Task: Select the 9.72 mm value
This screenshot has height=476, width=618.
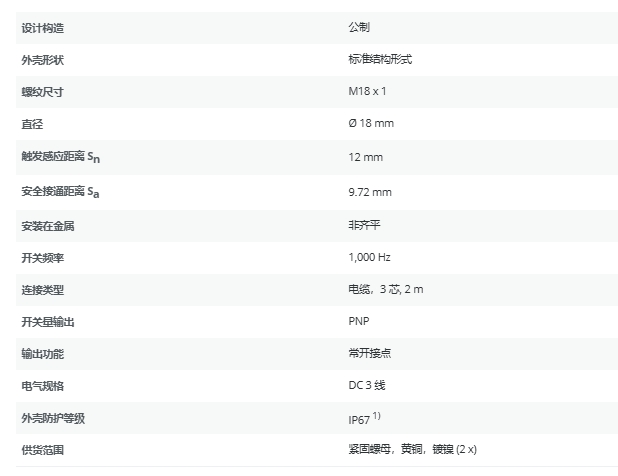Action: pyautogui.click(x=370, y=191)
